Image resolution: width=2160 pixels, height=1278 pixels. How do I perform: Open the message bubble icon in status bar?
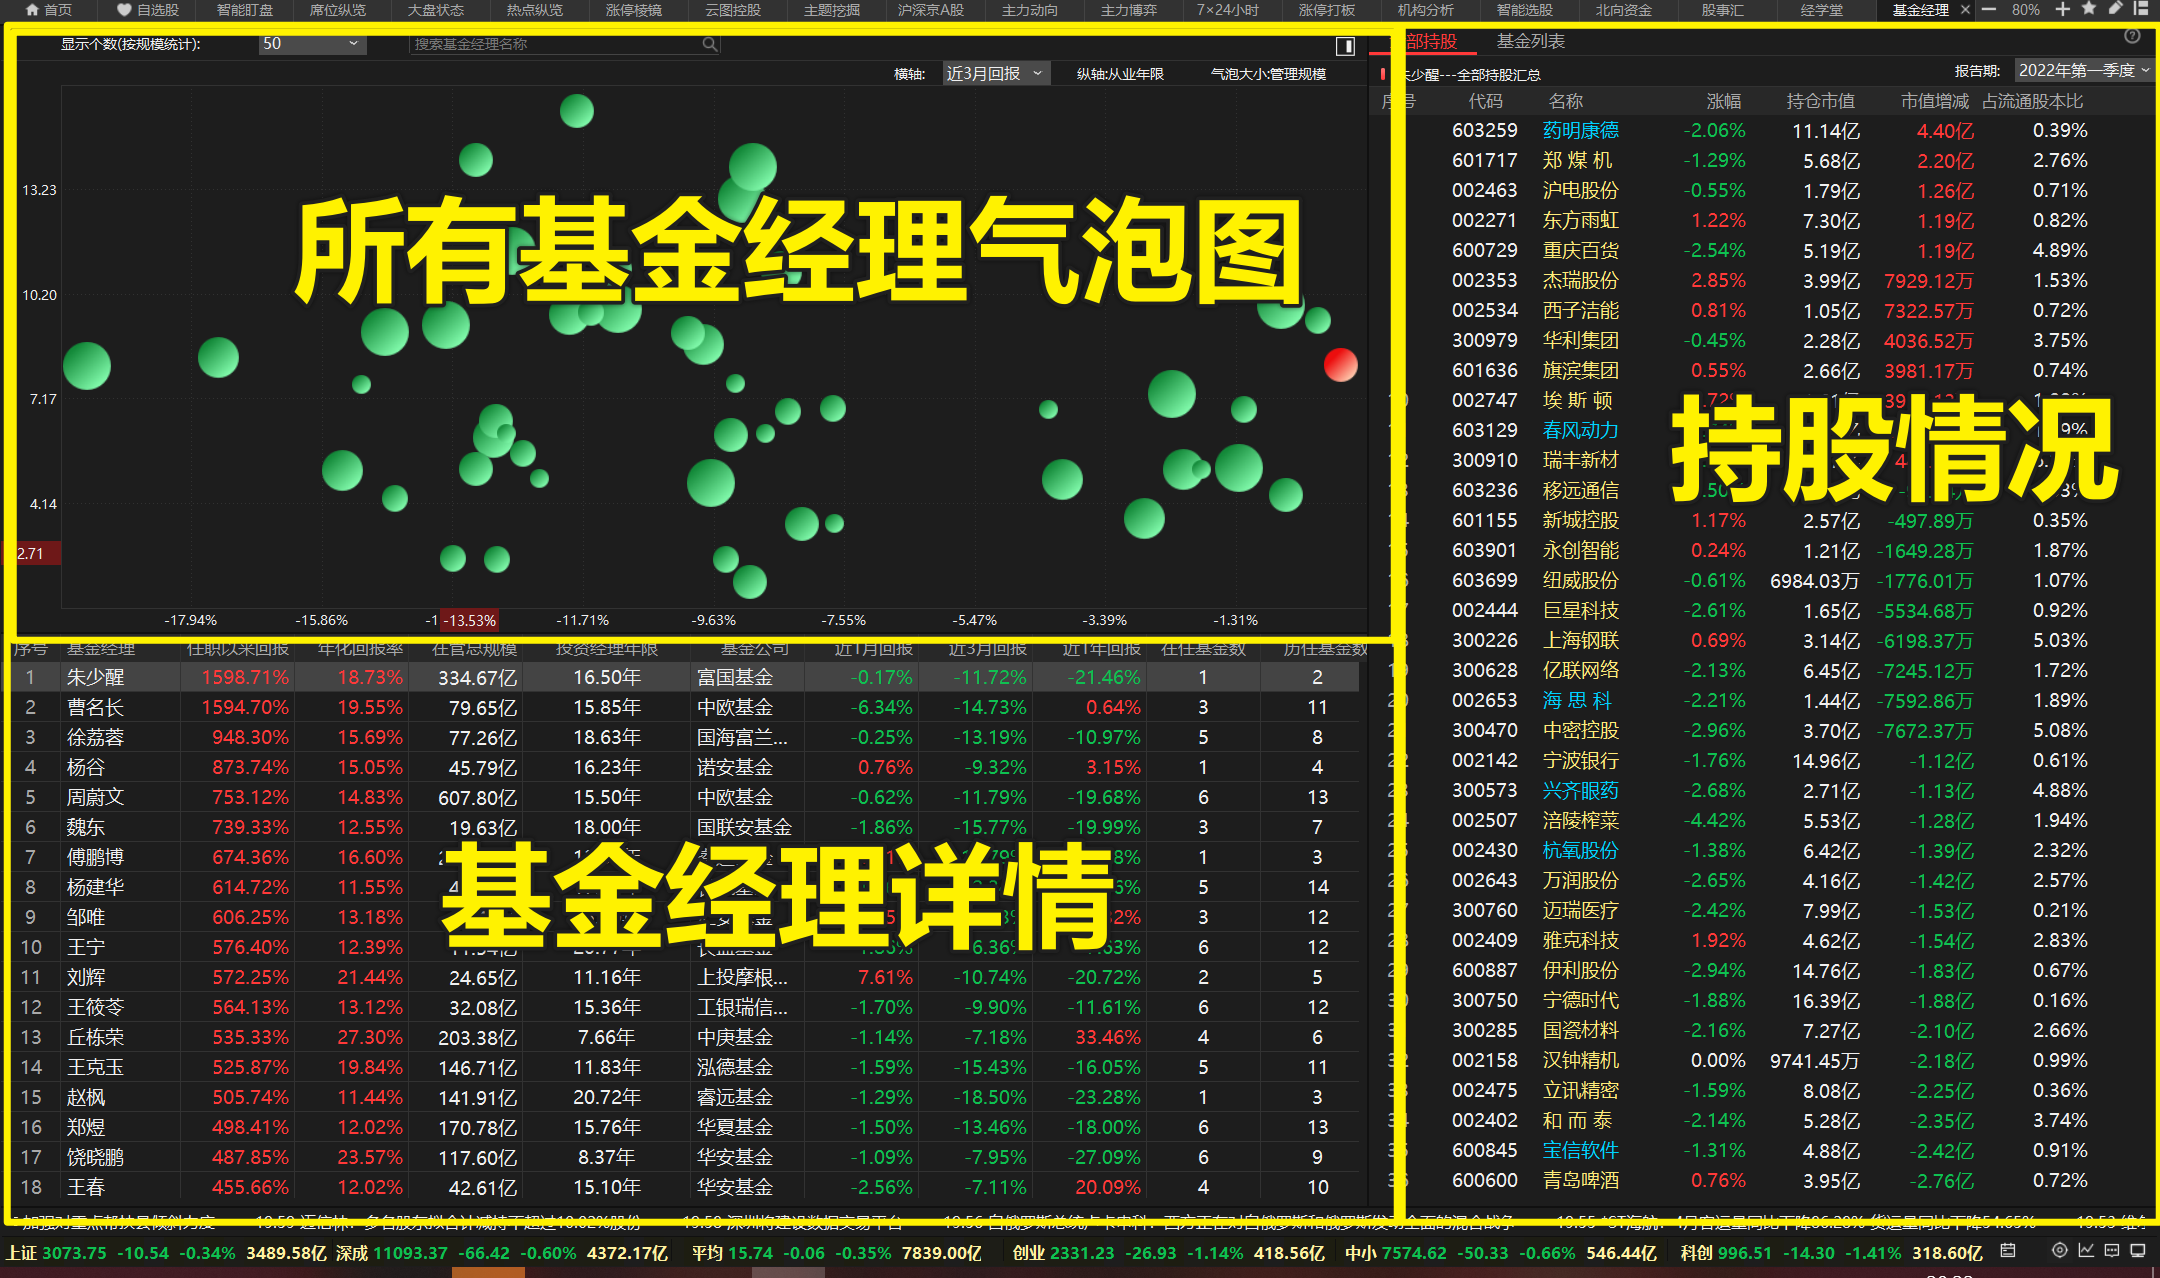[x=2112, y=1251]
